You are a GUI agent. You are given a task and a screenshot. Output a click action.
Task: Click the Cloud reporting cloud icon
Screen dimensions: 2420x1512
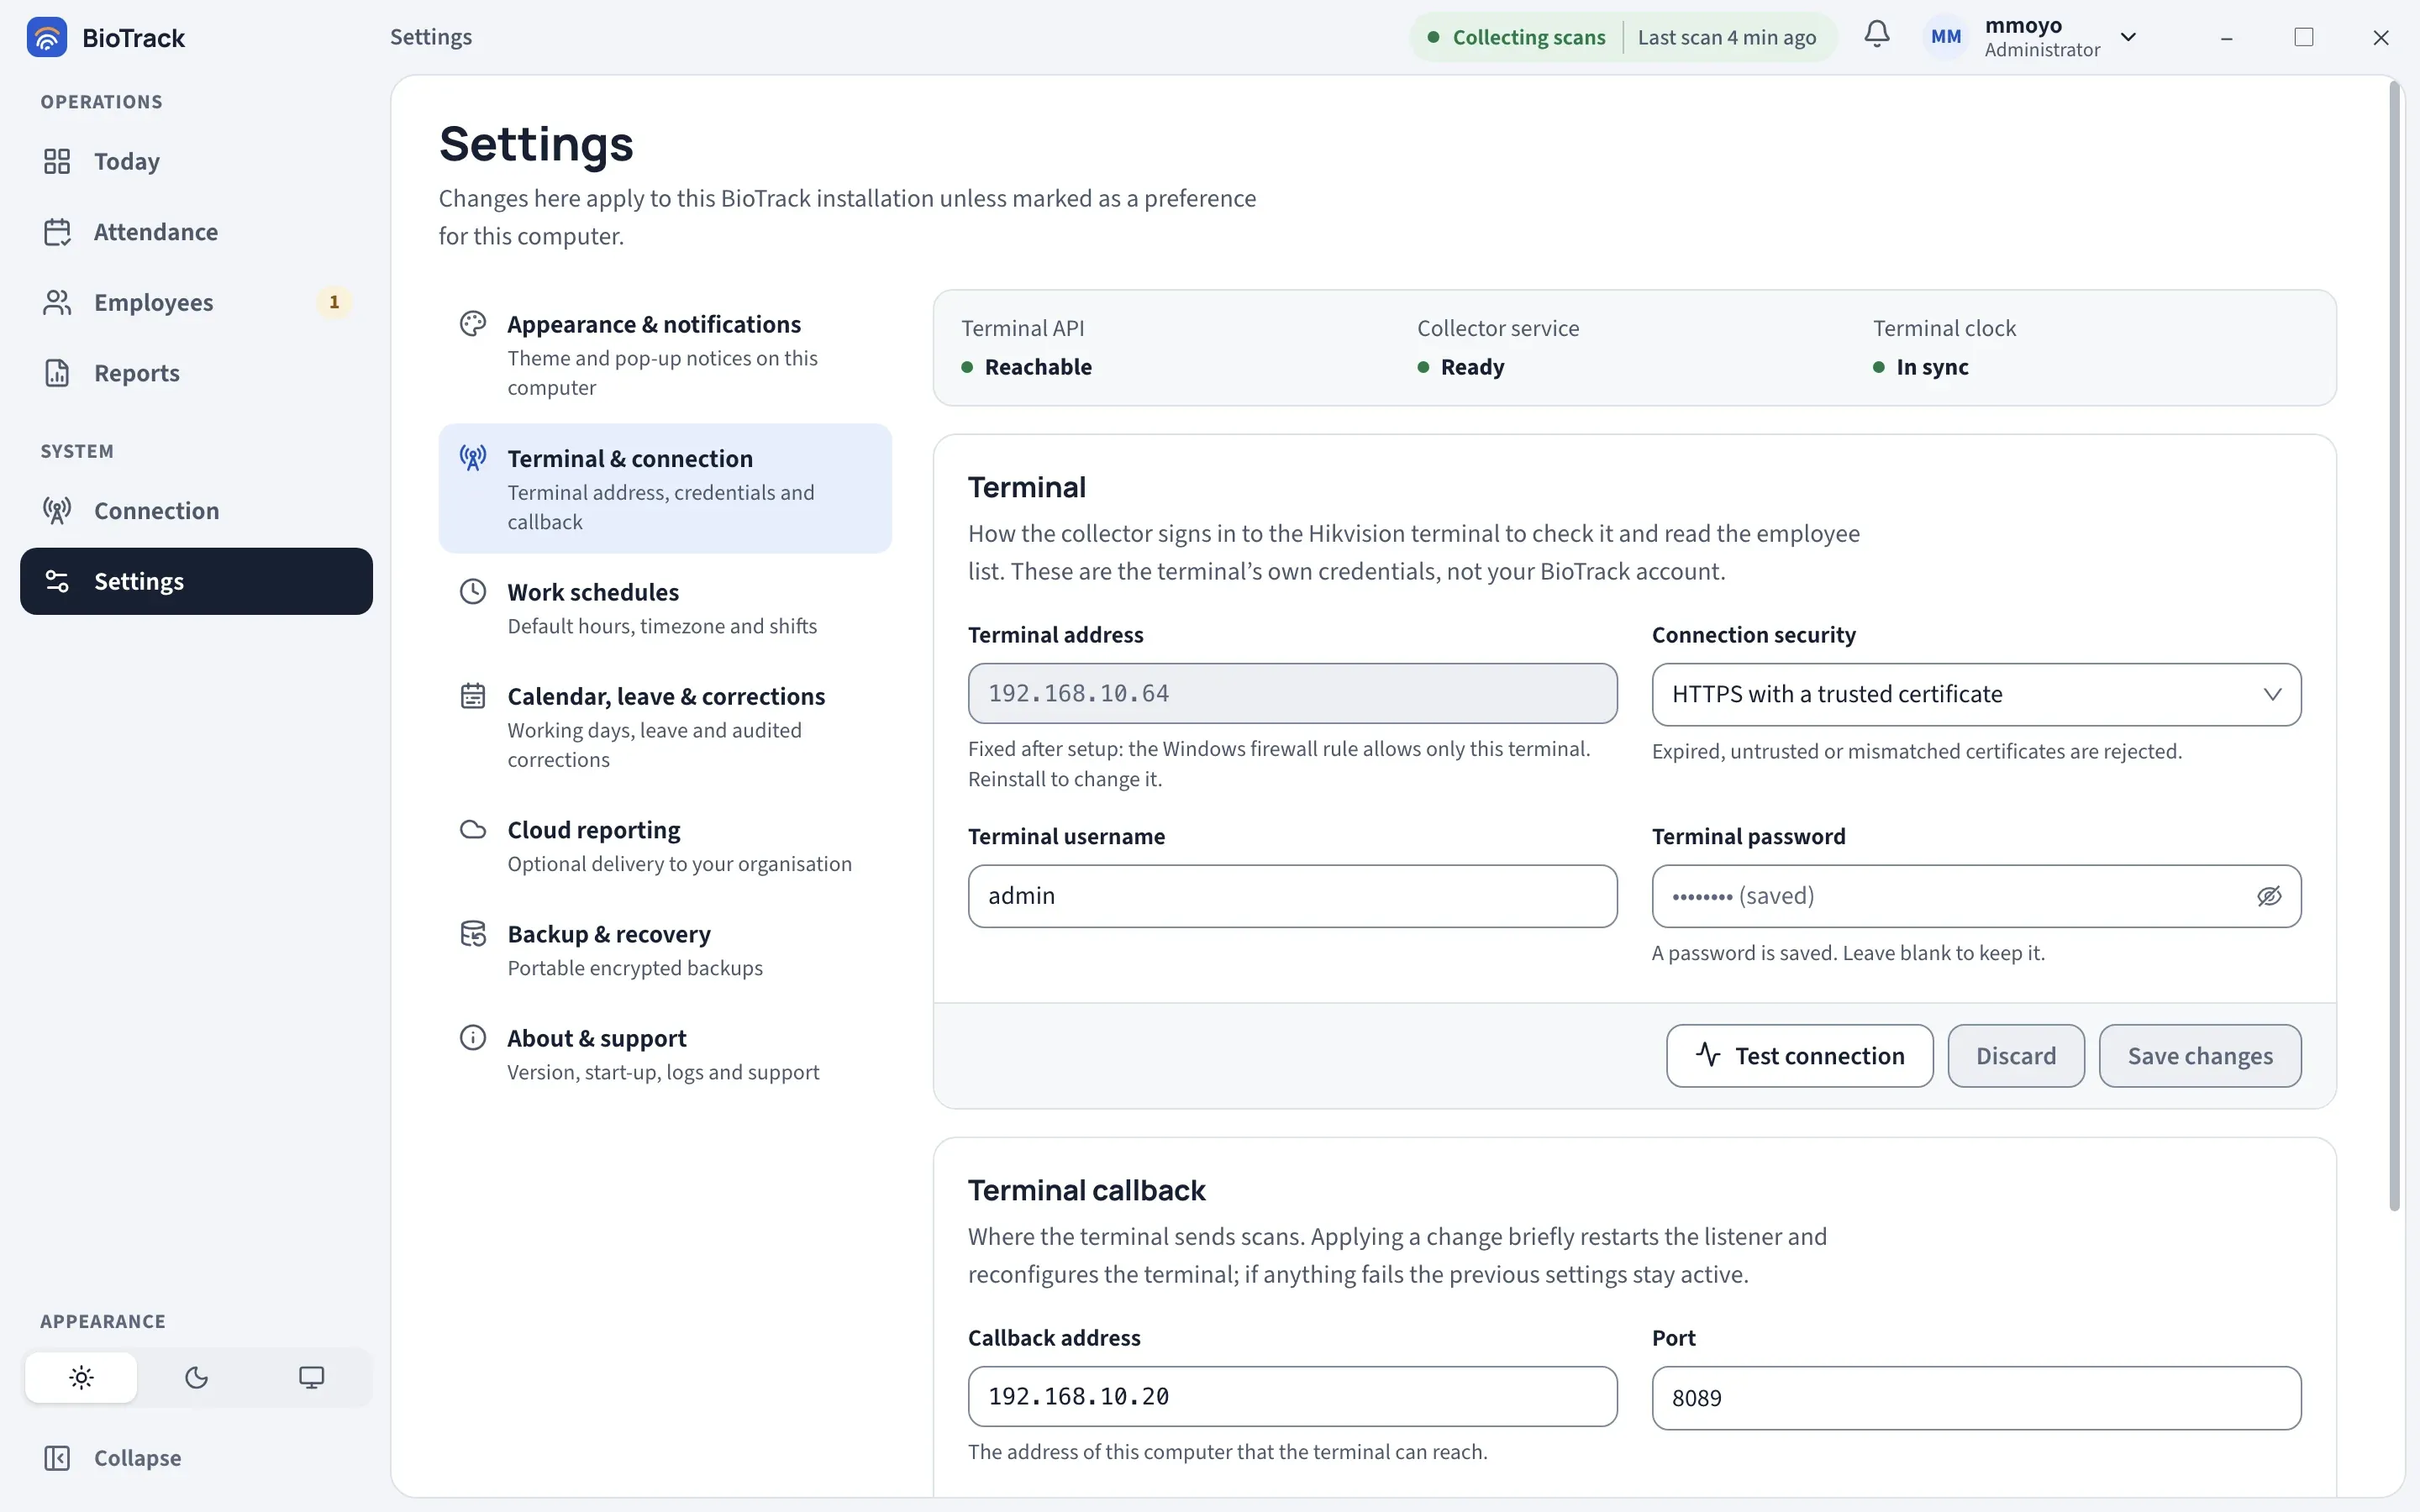[473, 830]
